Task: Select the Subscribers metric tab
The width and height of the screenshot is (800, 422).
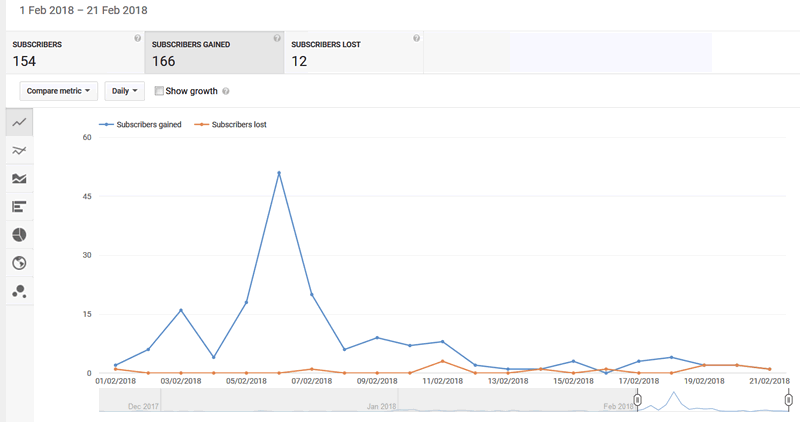Action: (x=72, y=53)
